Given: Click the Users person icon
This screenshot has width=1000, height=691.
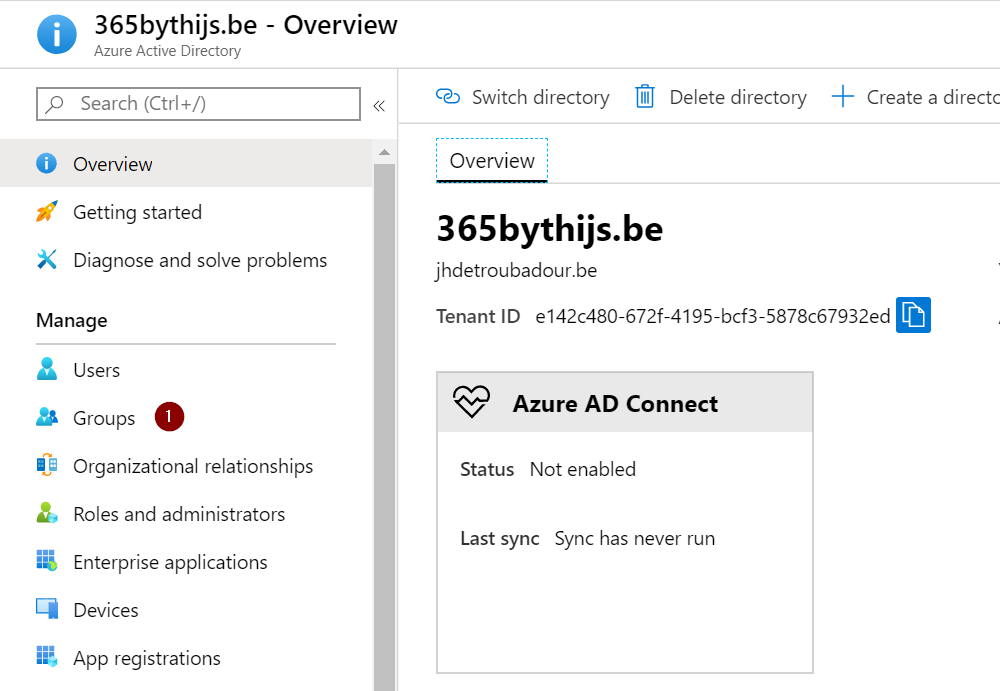Looking at the screenshot, I should tap(47, 369).
